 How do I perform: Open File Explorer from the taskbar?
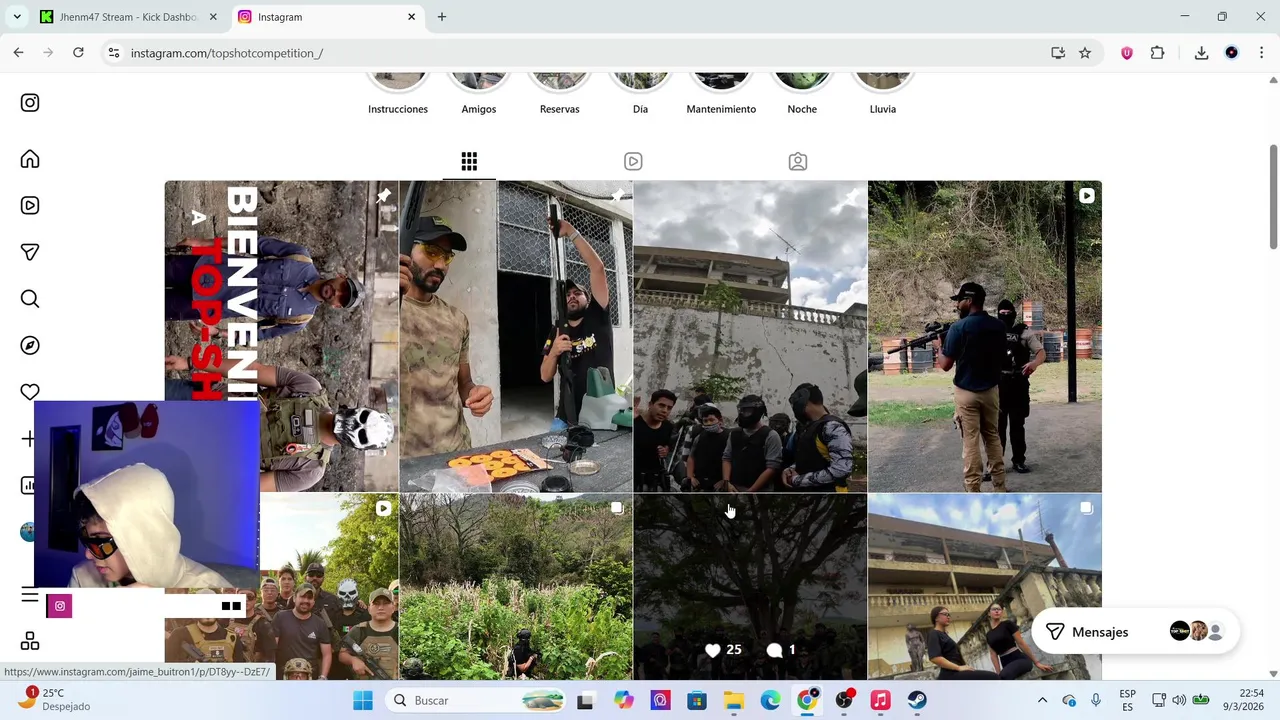(734, 700)
